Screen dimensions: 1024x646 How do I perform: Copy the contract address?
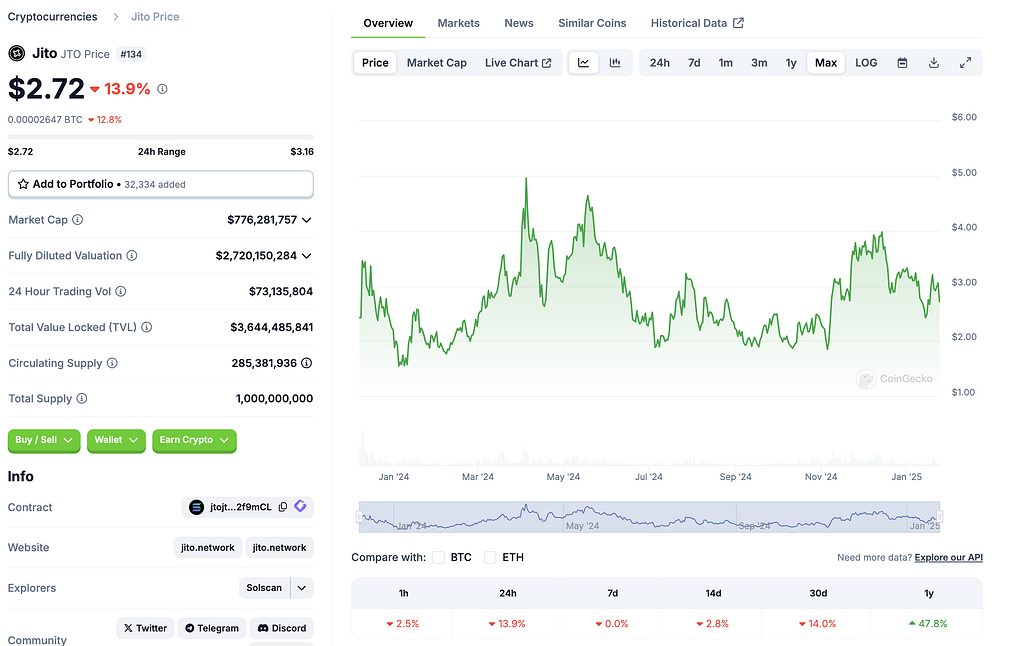coord(283,507)
